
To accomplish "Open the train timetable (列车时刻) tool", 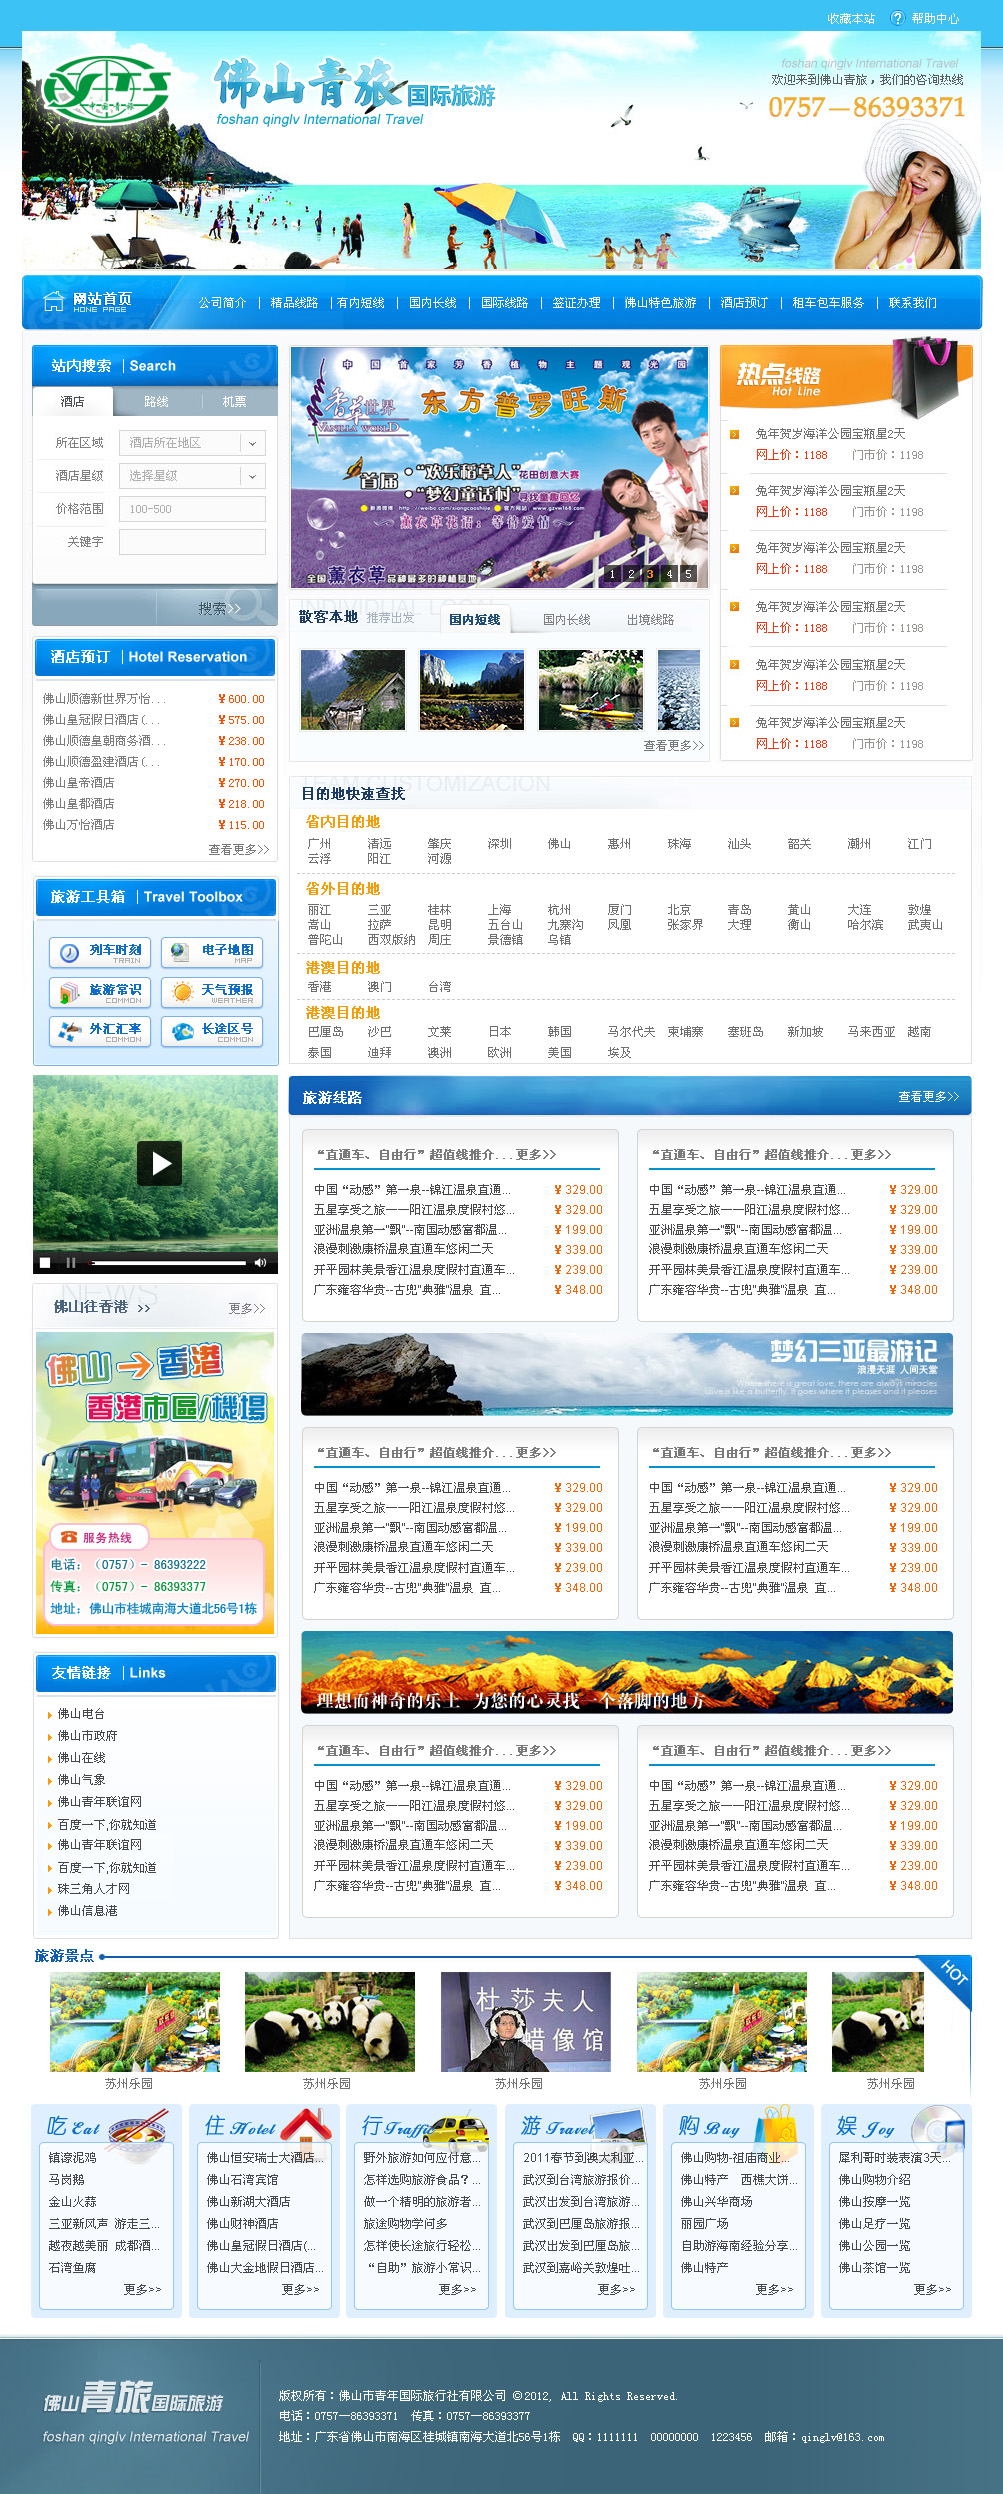I will [x=100, y=952].
